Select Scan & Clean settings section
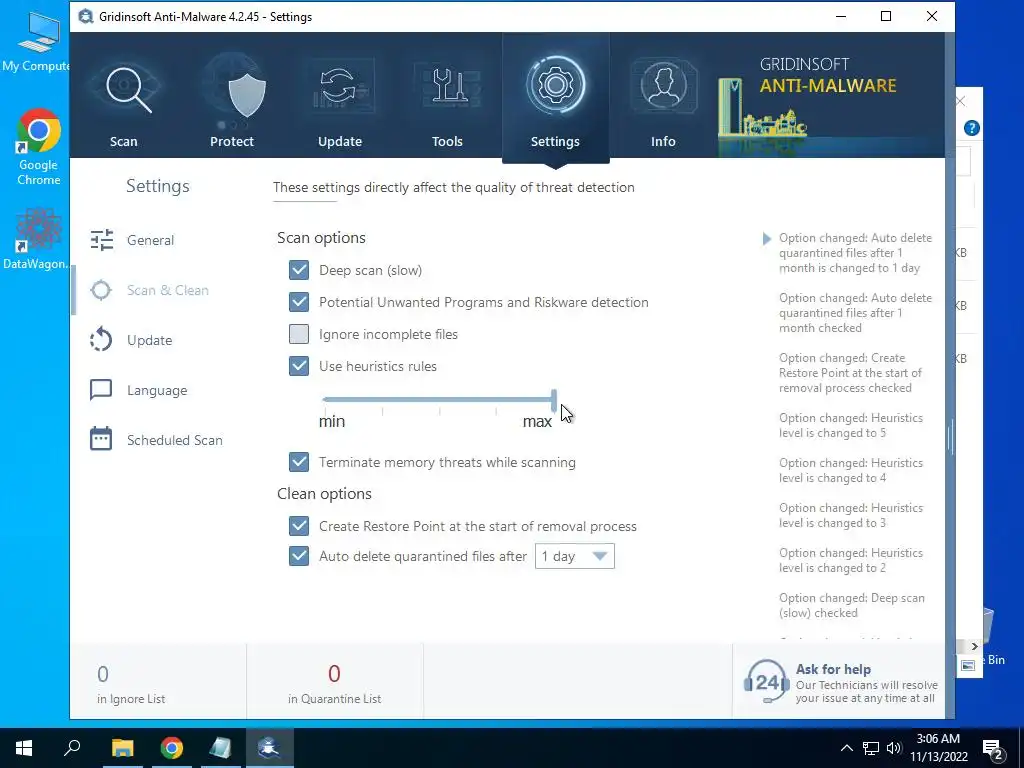Image resolution: width=1024 pixels, height=768 pixels. tap(168, 290)
